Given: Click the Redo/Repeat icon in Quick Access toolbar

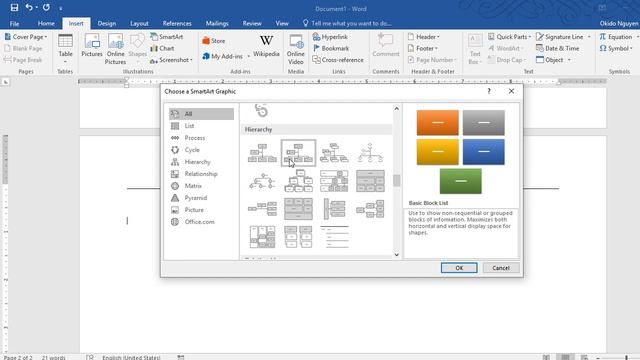Looking at the screenshot, I should click(46, 7).
